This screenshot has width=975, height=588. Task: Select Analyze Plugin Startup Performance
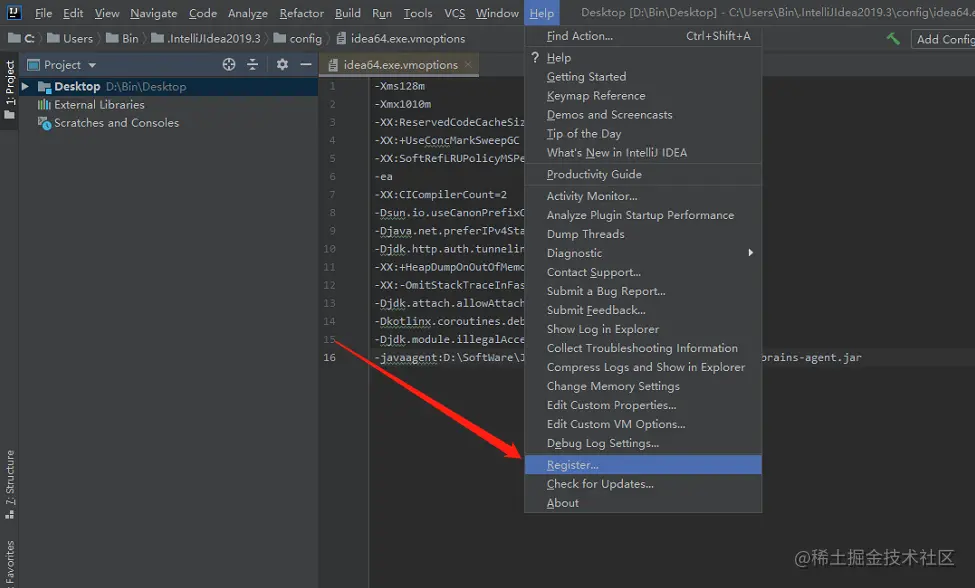[x=643, y=215]
